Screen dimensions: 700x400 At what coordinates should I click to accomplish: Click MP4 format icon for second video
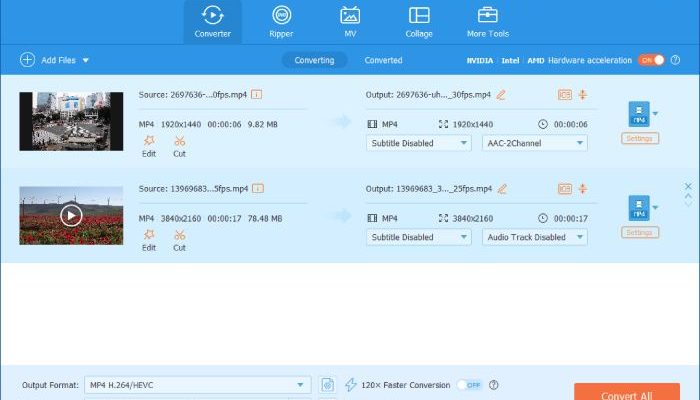[639, 208]
